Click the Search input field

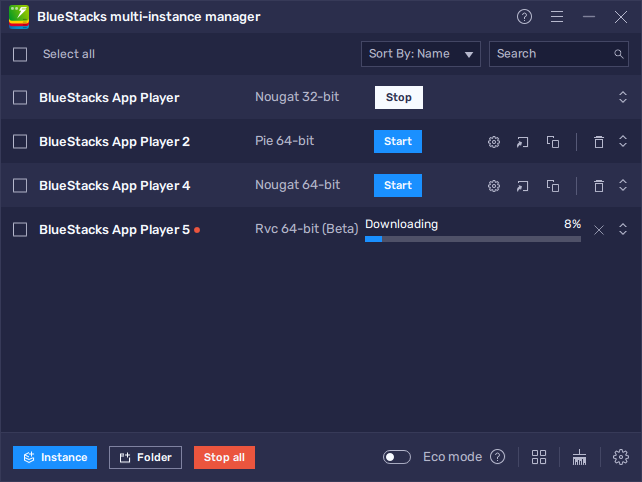550,54
